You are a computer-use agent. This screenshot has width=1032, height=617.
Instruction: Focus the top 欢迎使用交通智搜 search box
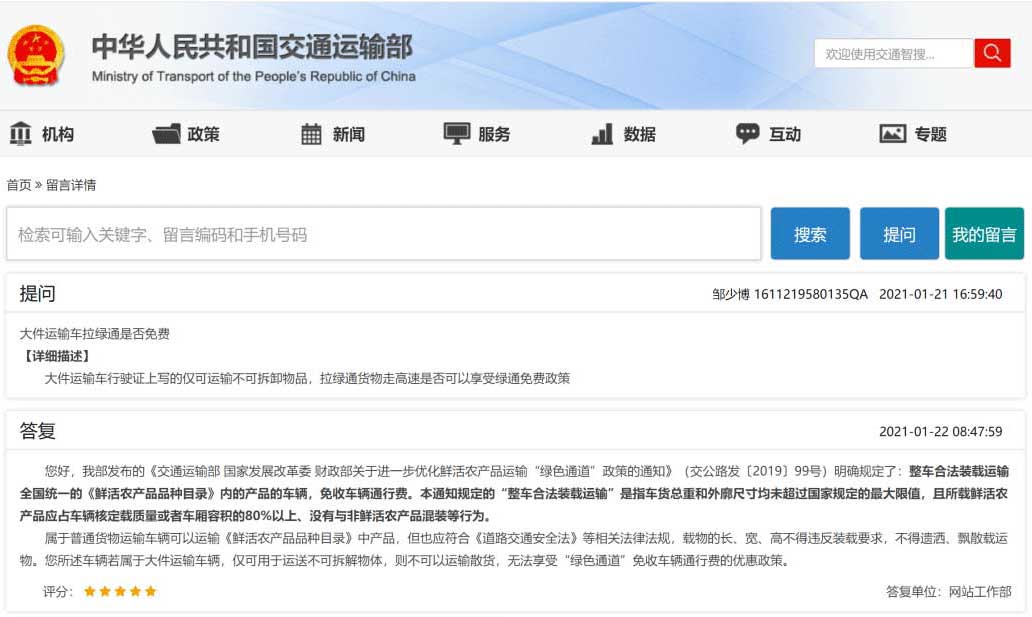[893, 54]
